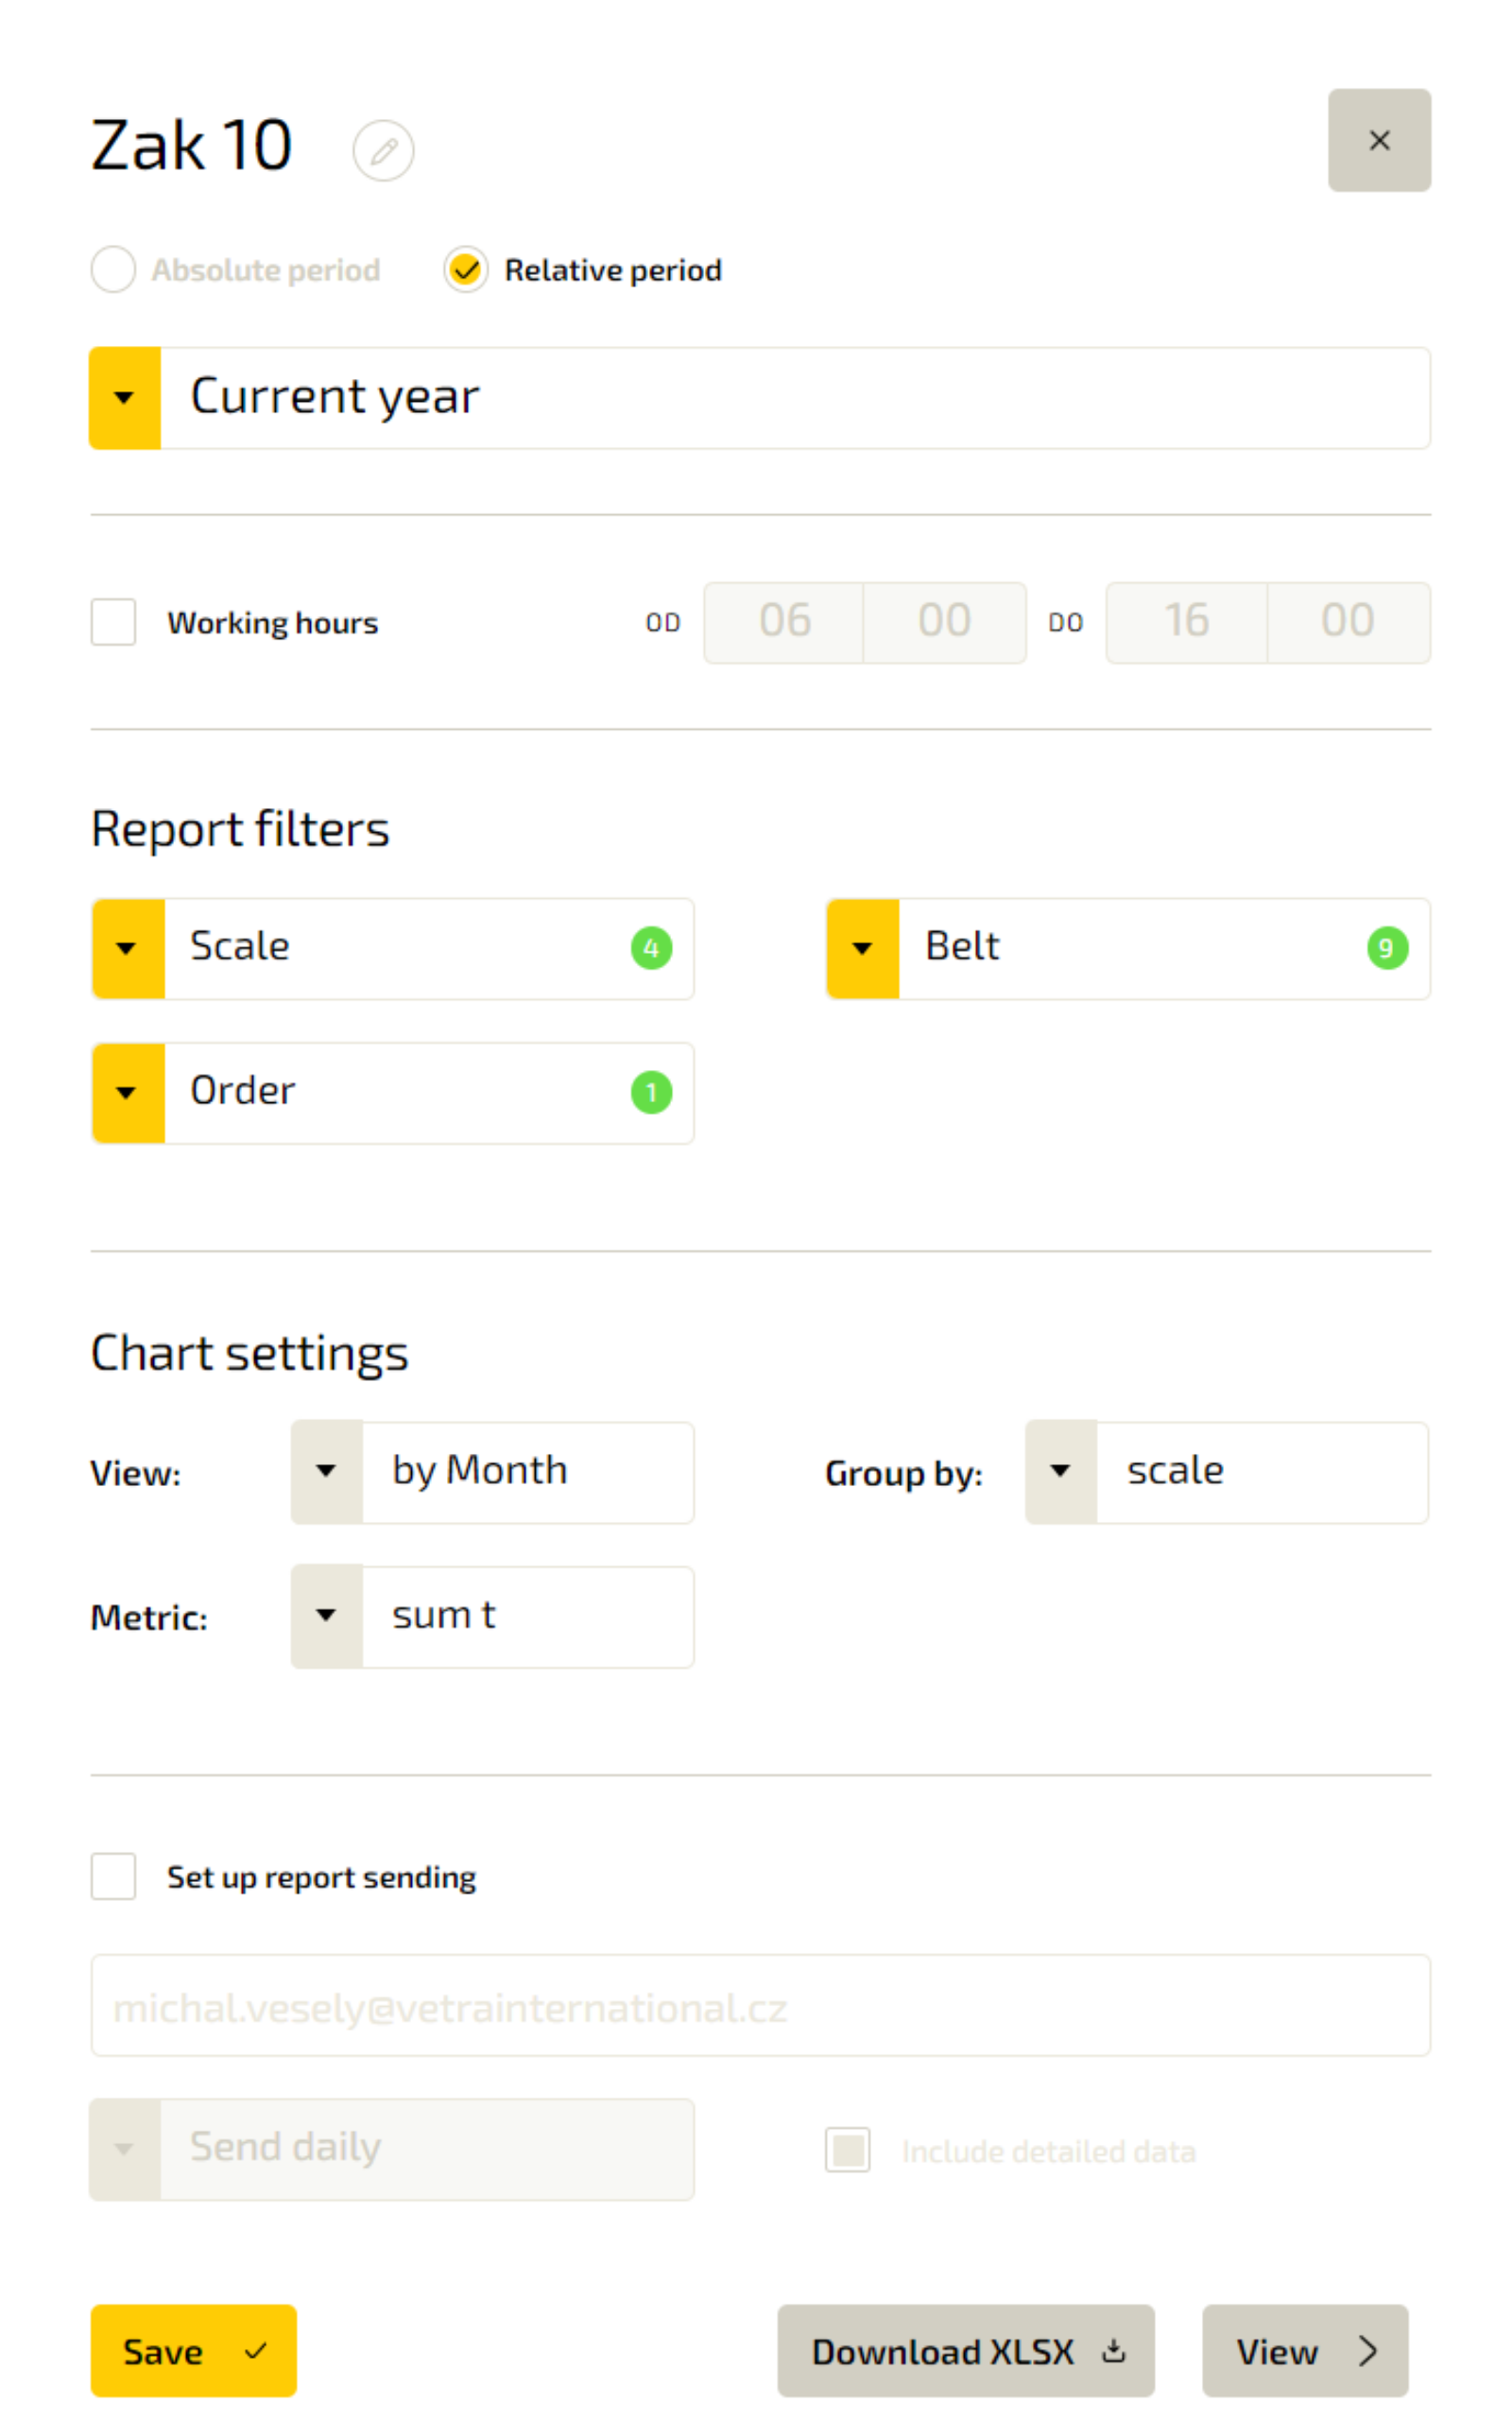Expand the Belt filter with its yellow arrow
The height and width of the screenshot is (2420, 1512).
pyautogui.click(x=862, y=948)
